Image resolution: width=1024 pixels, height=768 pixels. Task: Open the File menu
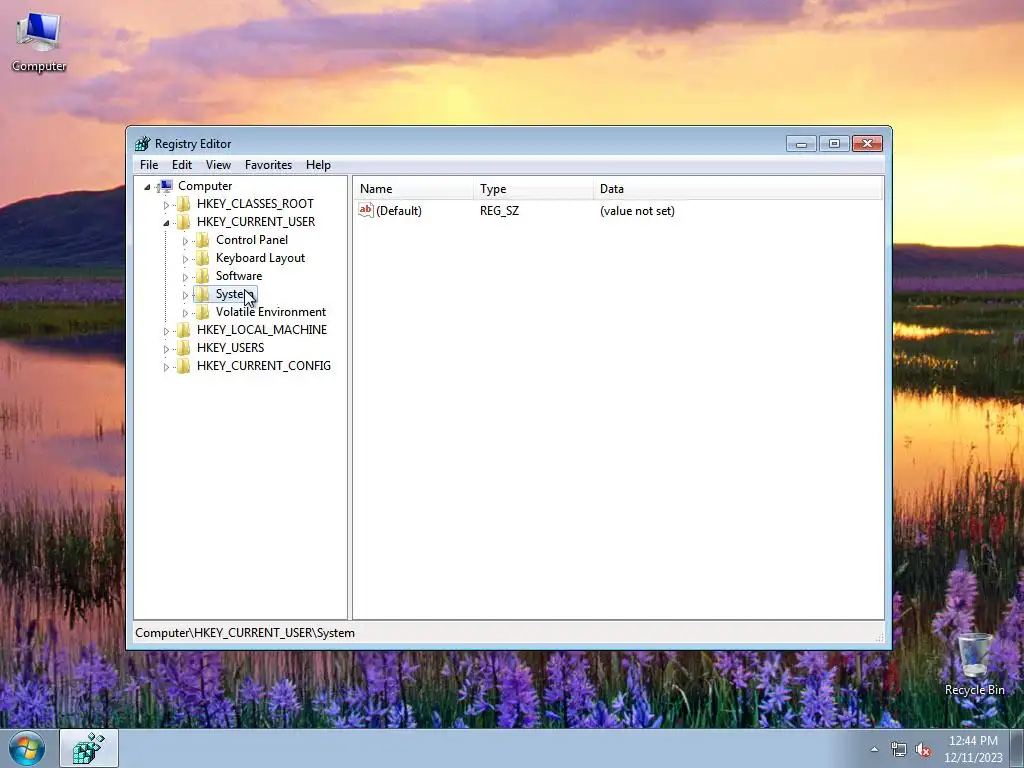point(149,165)
